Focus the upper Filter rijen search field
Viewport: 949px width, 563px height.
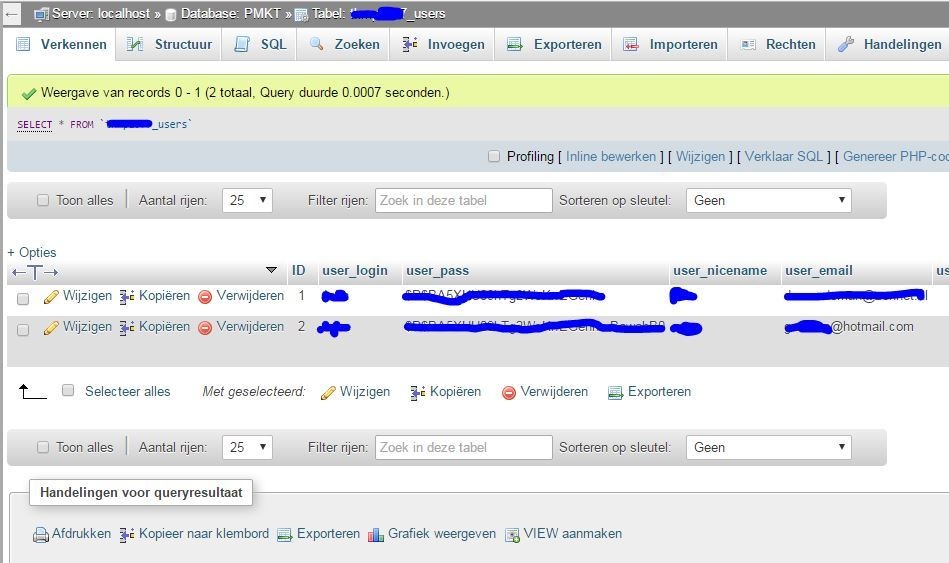click(464, 200)
